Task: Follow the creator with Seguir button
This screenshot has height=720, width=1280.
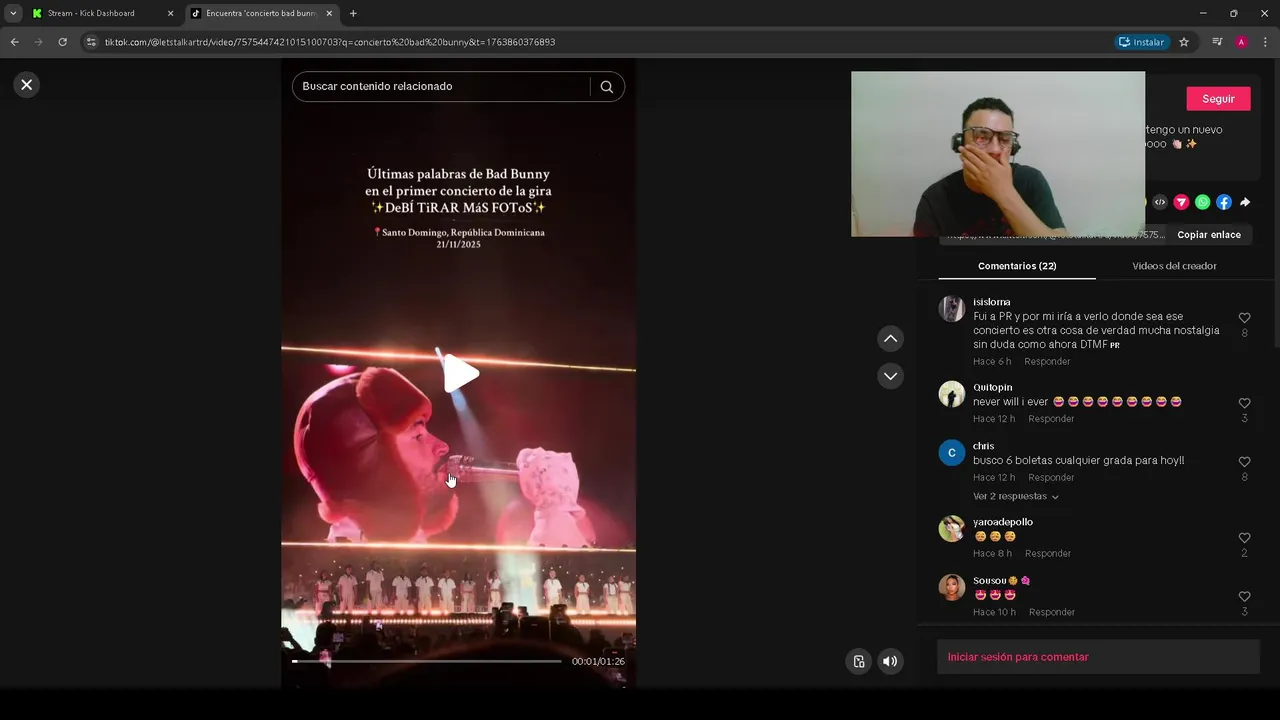Action: [x=1218, y=99]
